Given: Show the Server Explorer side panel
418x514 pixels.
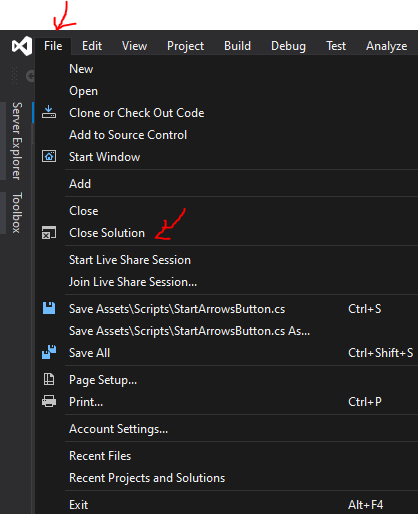Looking at the screenshot, I should pyautogui.click(x=17, y=141).
